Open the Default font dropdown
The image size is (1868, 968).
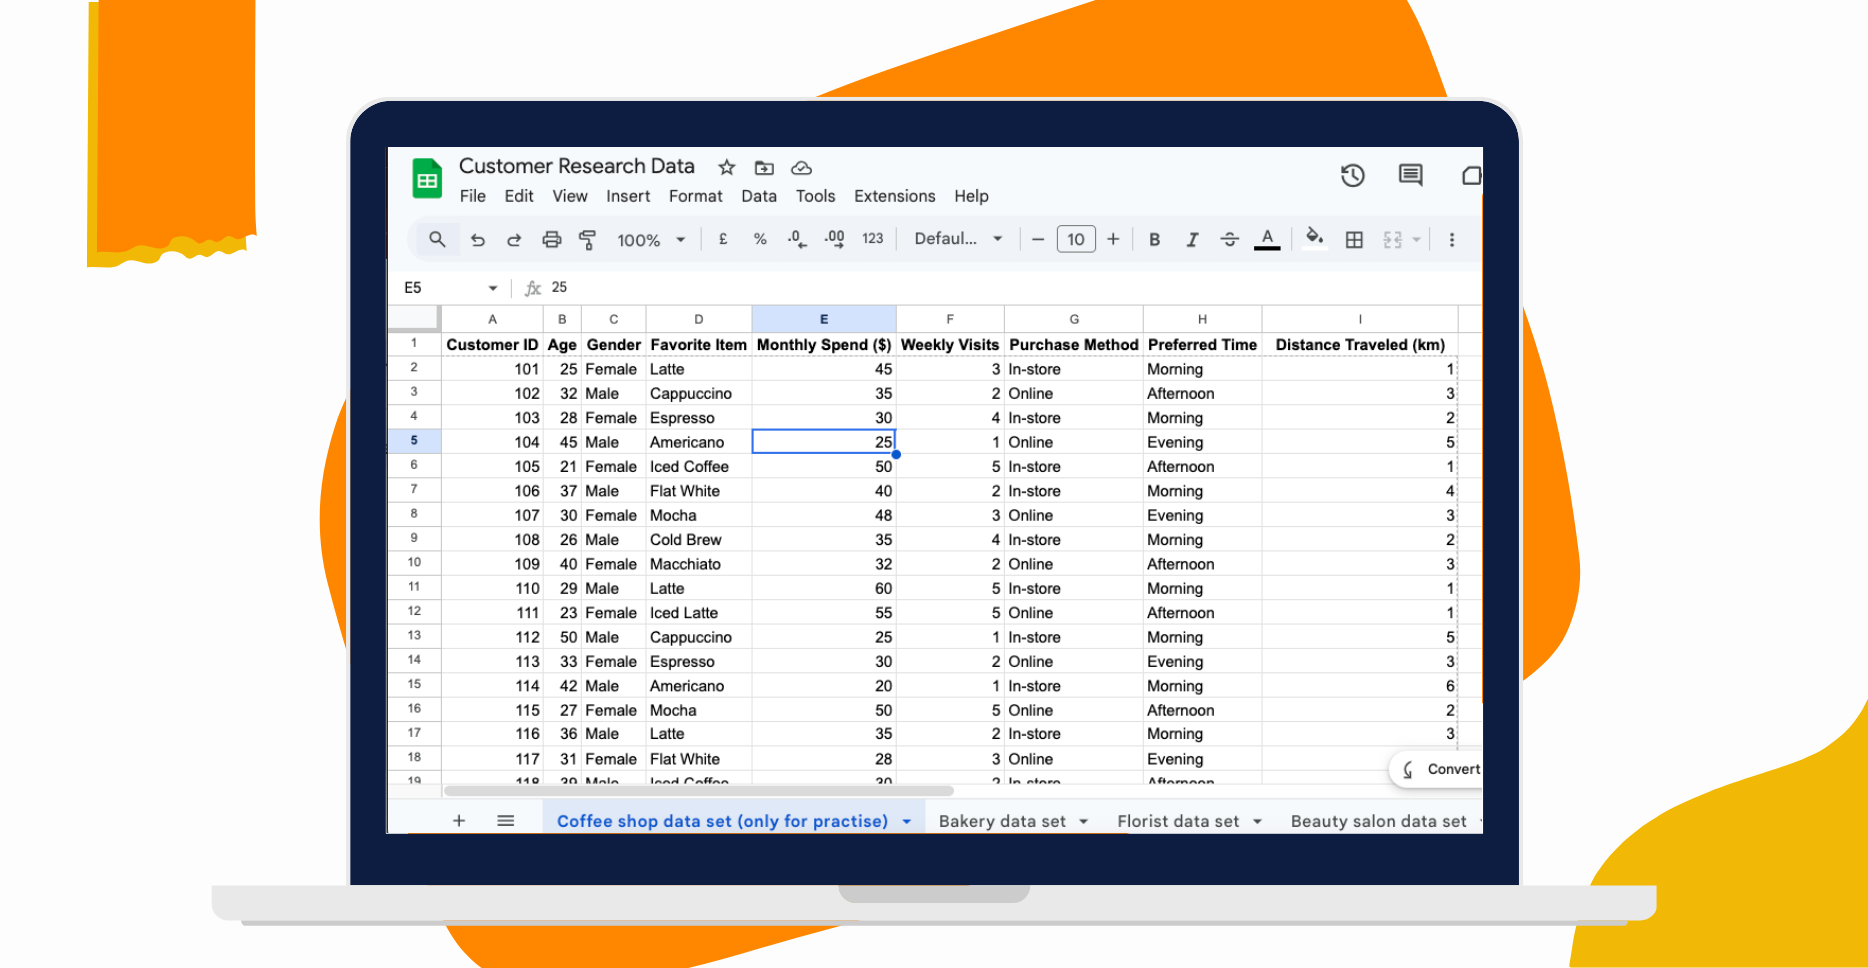coord(958,239)
